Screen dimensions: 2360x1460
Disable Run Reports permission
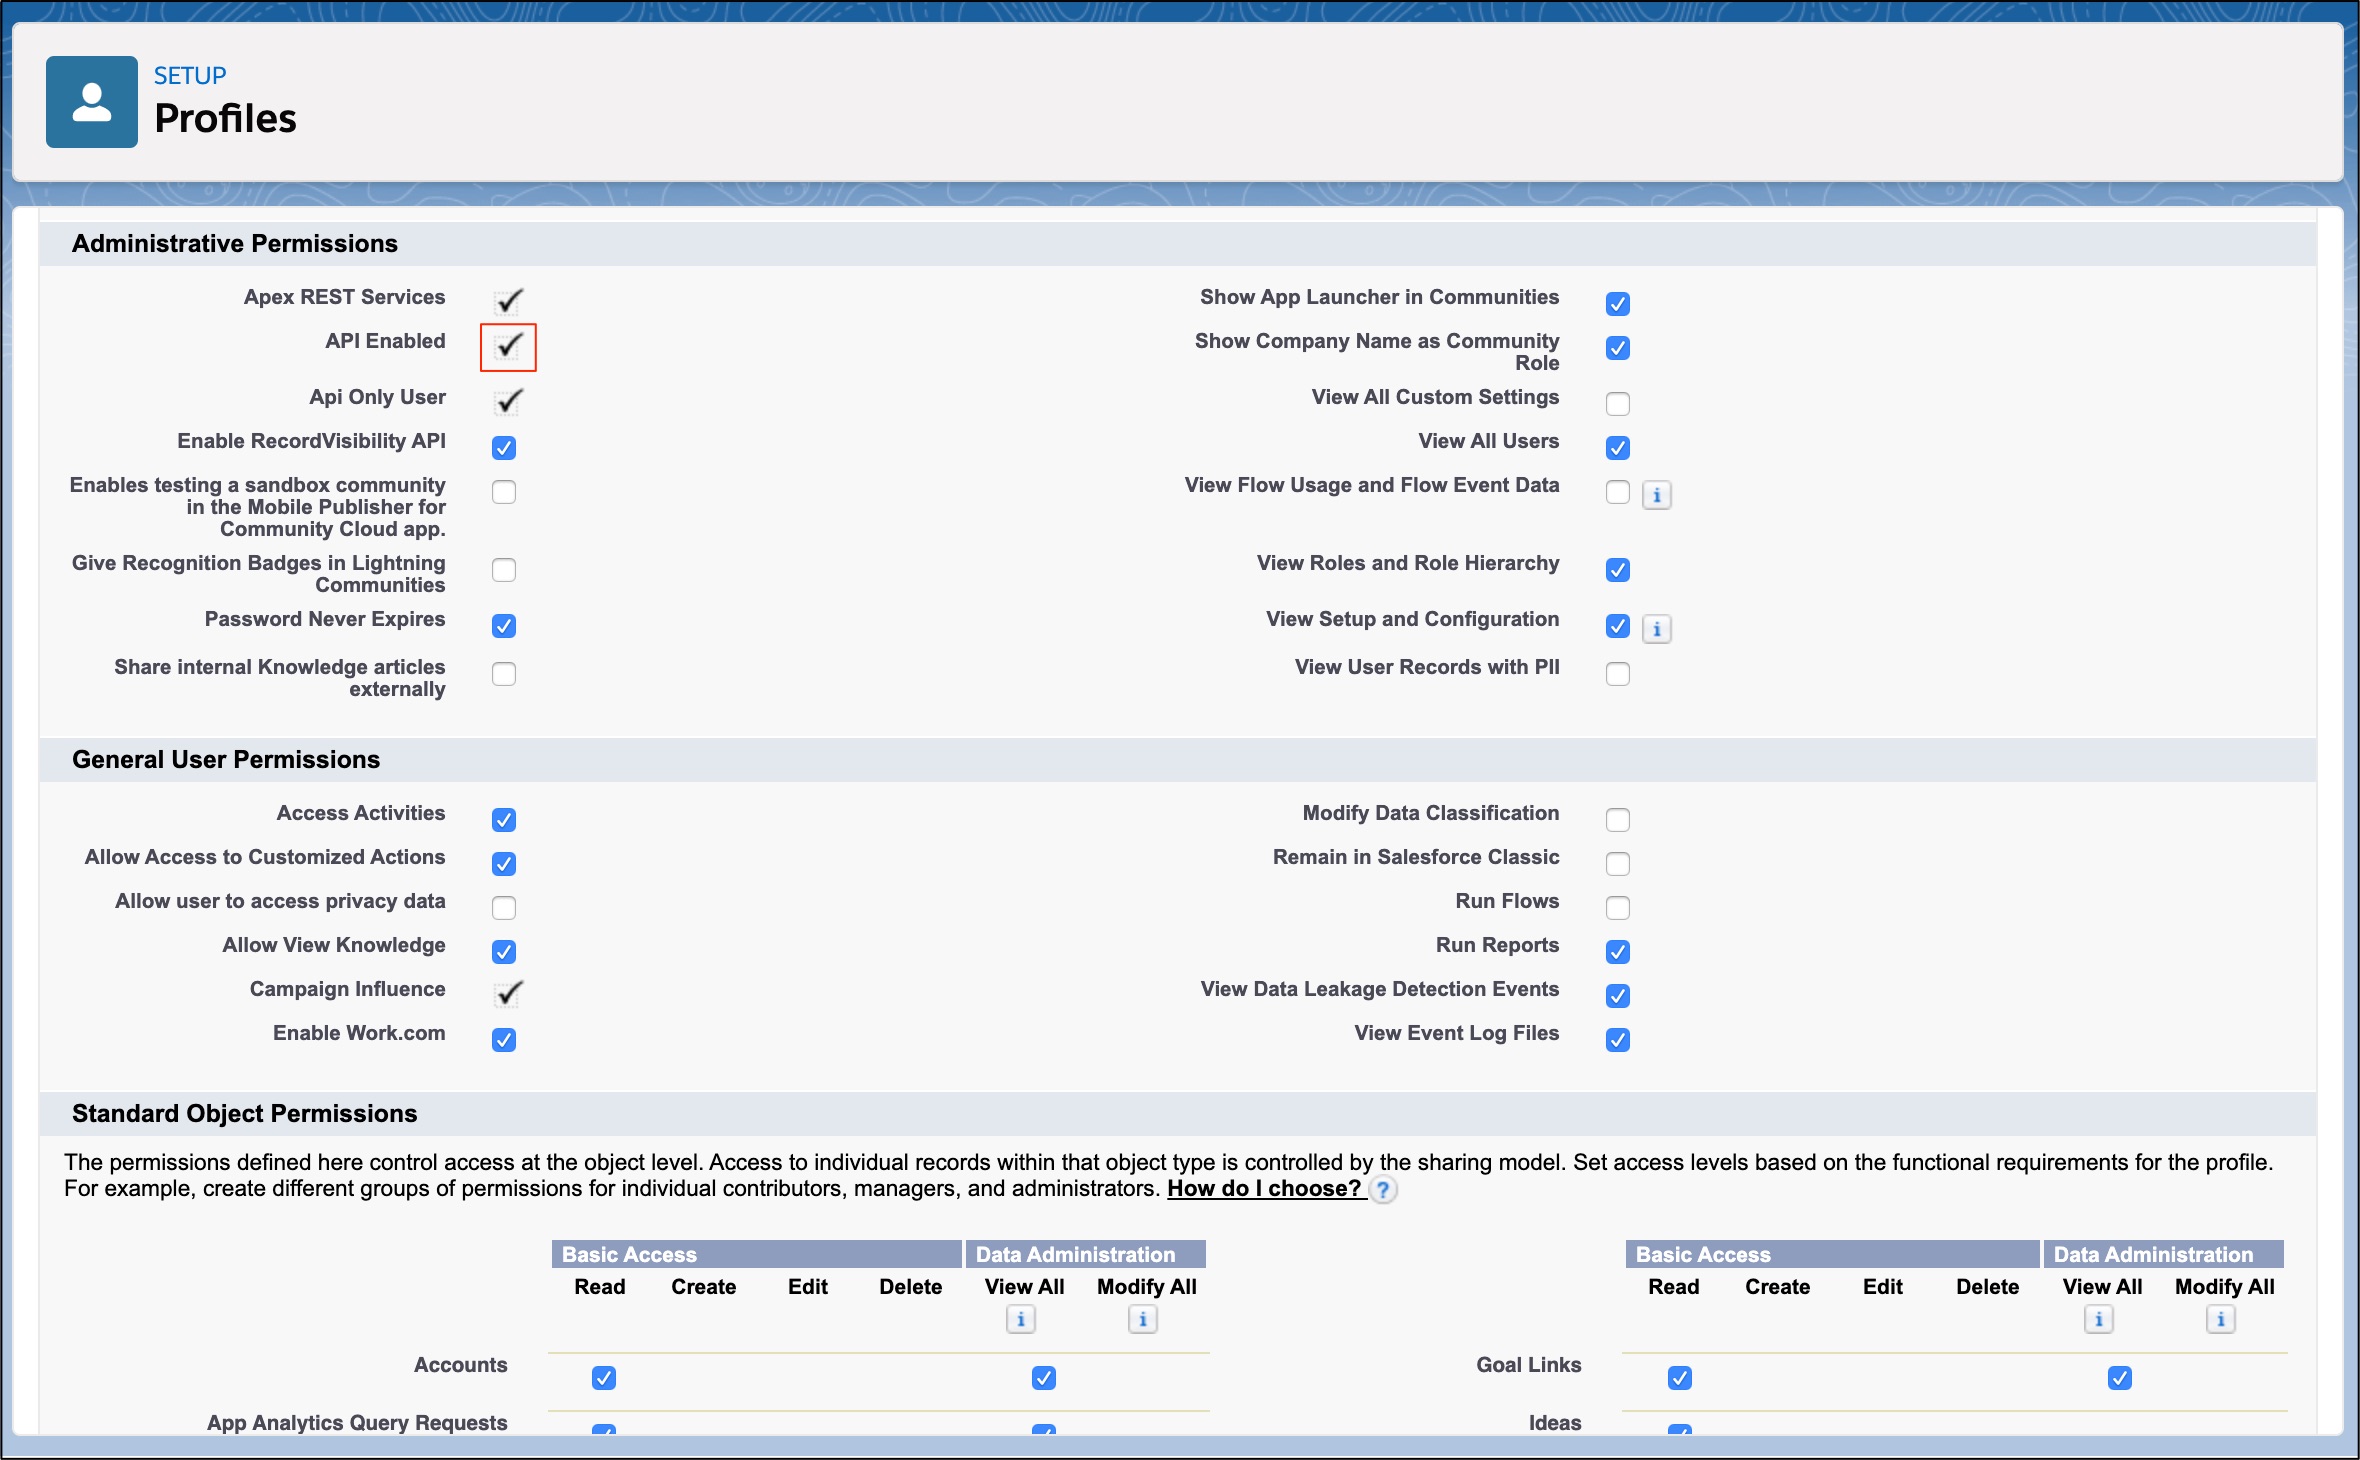pyautogui.click(x=1618, y=952)
